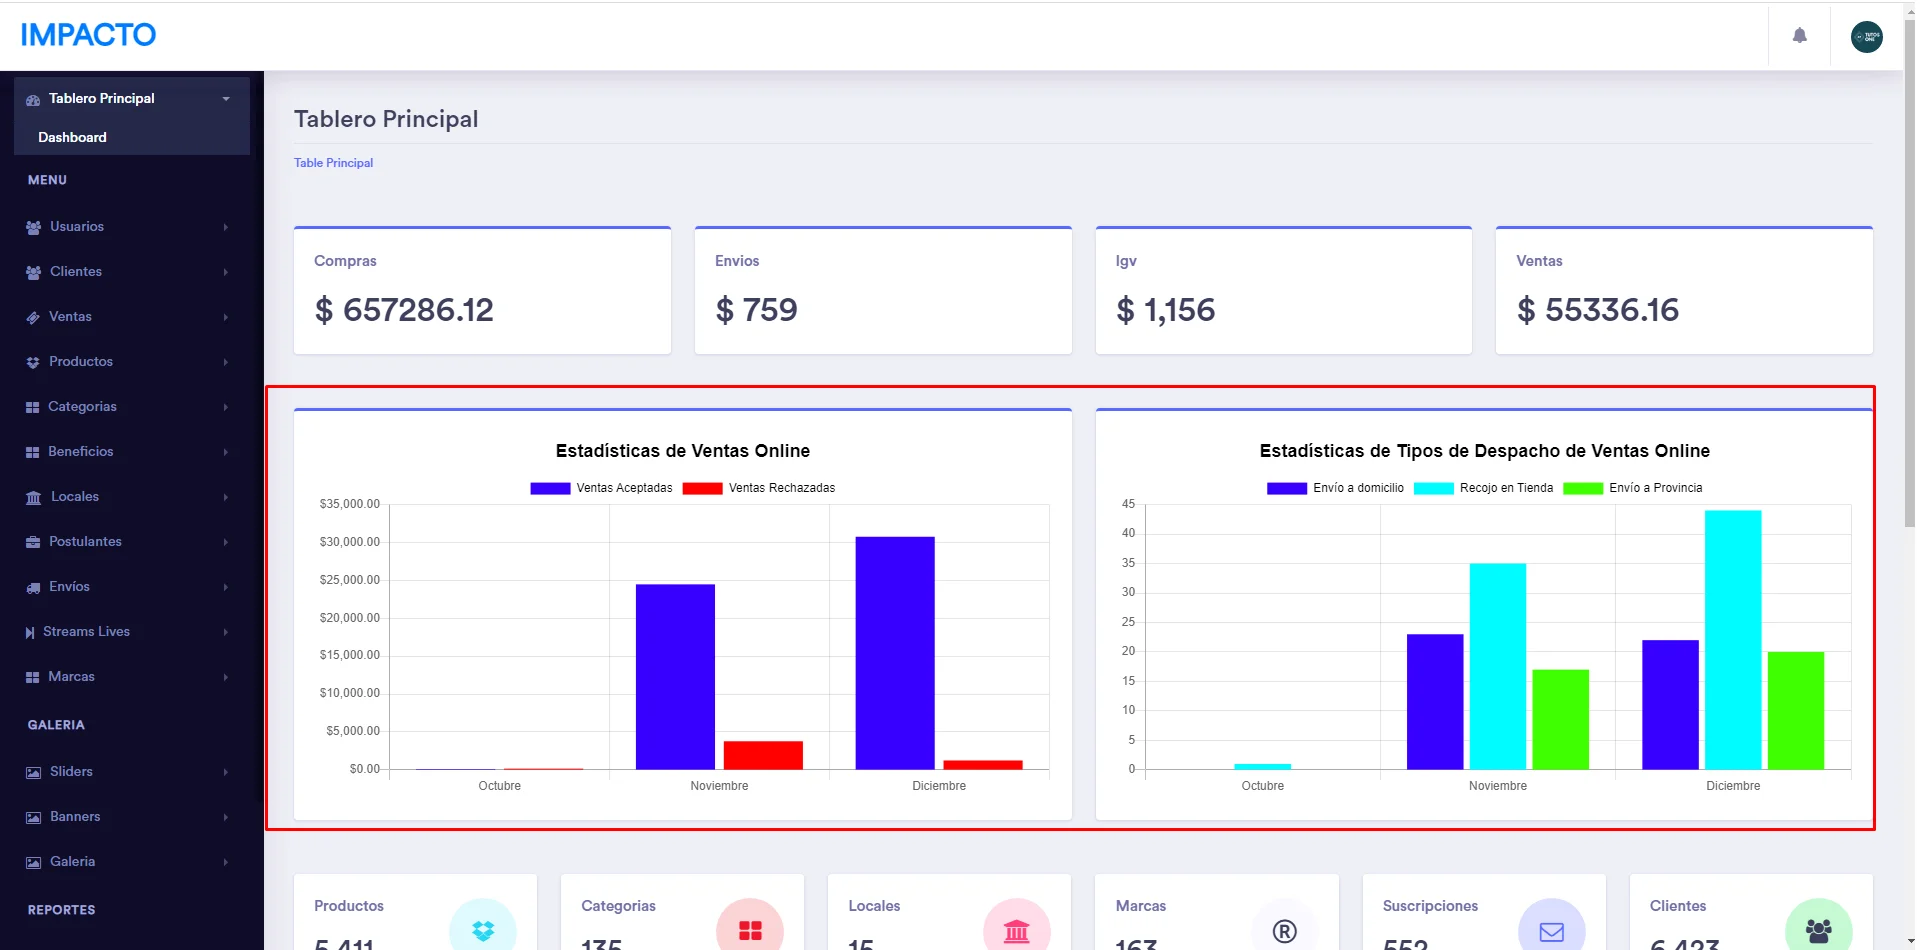The width and height of the screenshot is (1920, 950).
Task: Click the Table Principal breadcrumb link
Action: pyautogui.click(x=333, y=163)
